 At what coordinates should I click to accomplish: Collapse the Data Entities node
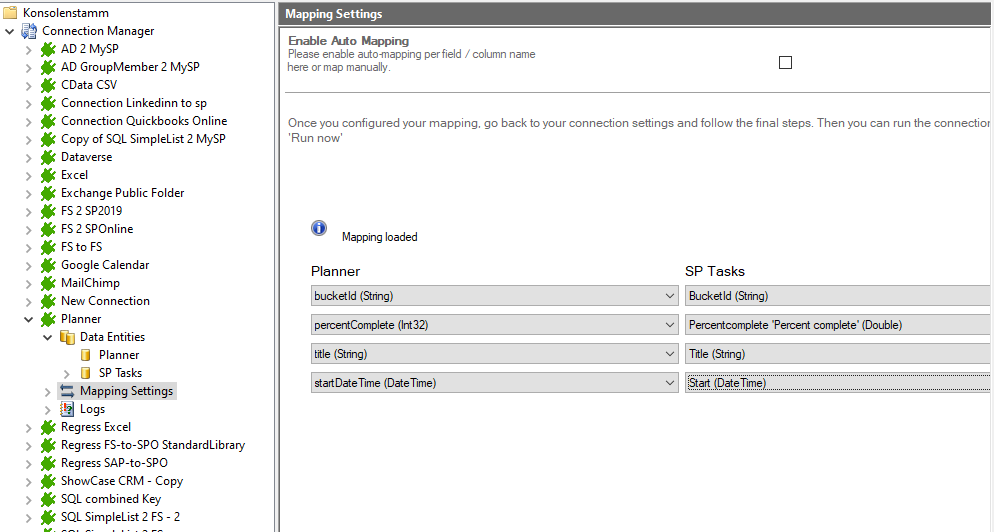click(x=48, y=337)
